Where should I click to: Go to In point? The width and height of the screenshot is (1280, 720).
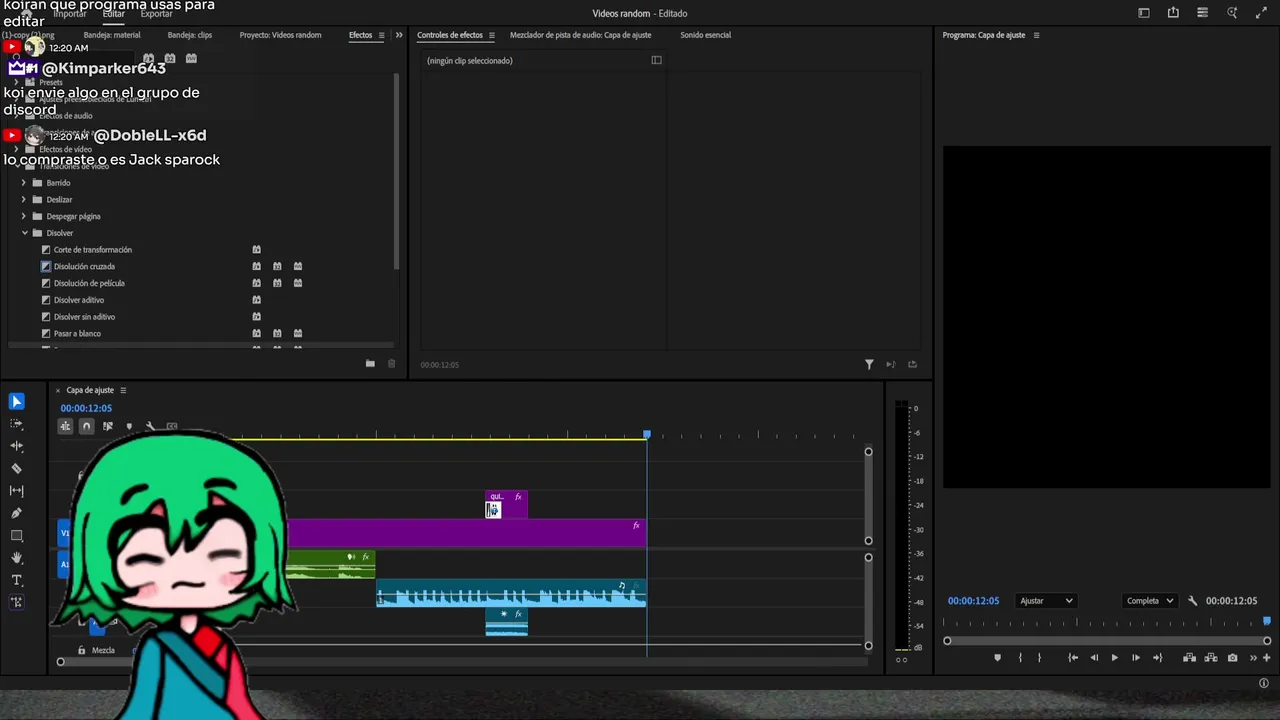pos(1073,658)
